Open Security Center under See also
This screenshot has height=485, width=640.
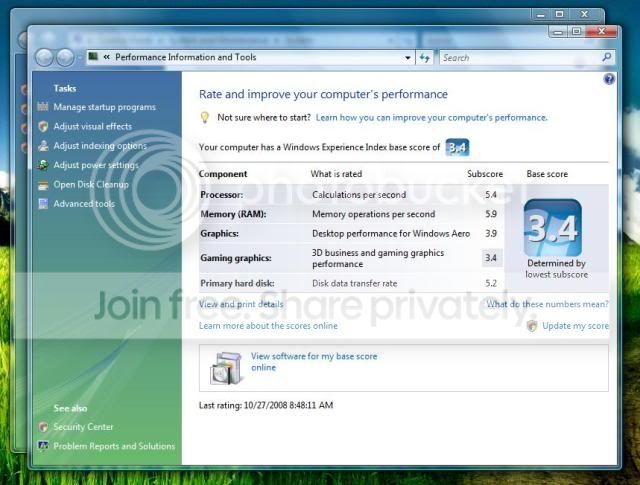(x=83, y=427)
